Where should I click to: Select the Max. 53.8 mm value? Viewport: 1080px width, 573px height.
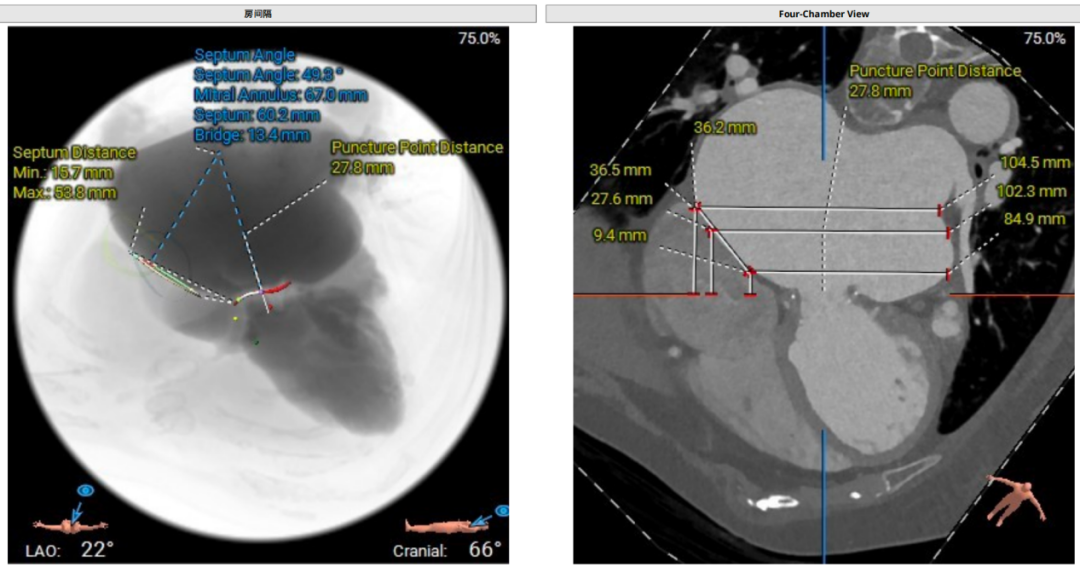tap(65, 193)
